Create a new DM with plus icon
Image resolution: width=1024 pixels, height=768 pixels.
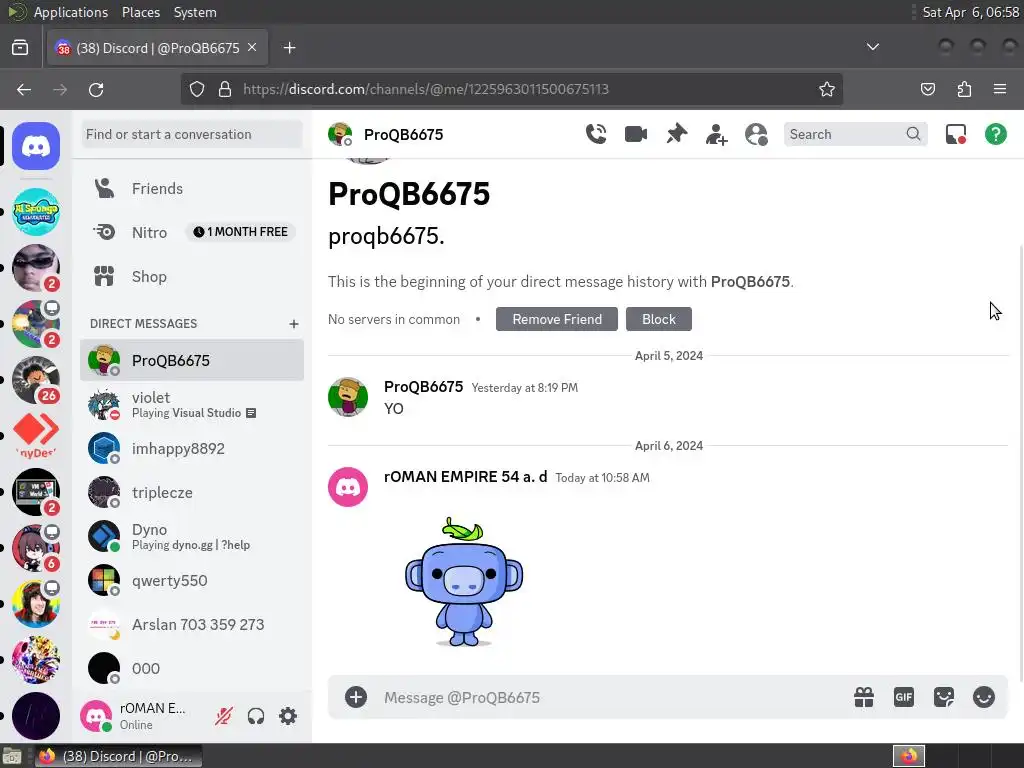(294, 324)
